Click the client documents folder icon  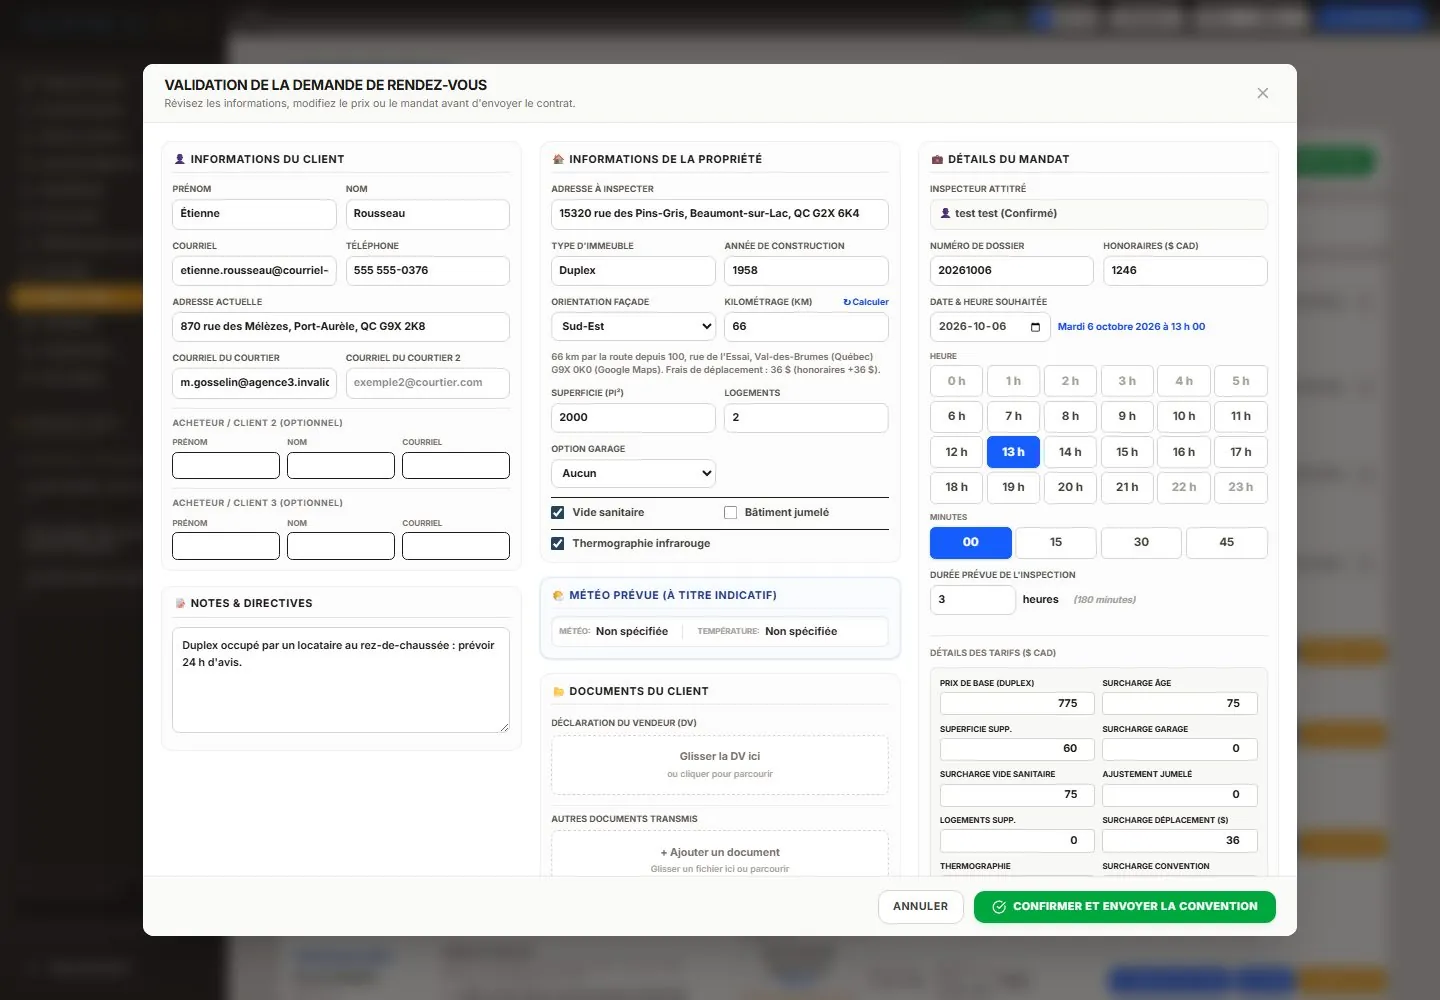click(x=558, y=691)
